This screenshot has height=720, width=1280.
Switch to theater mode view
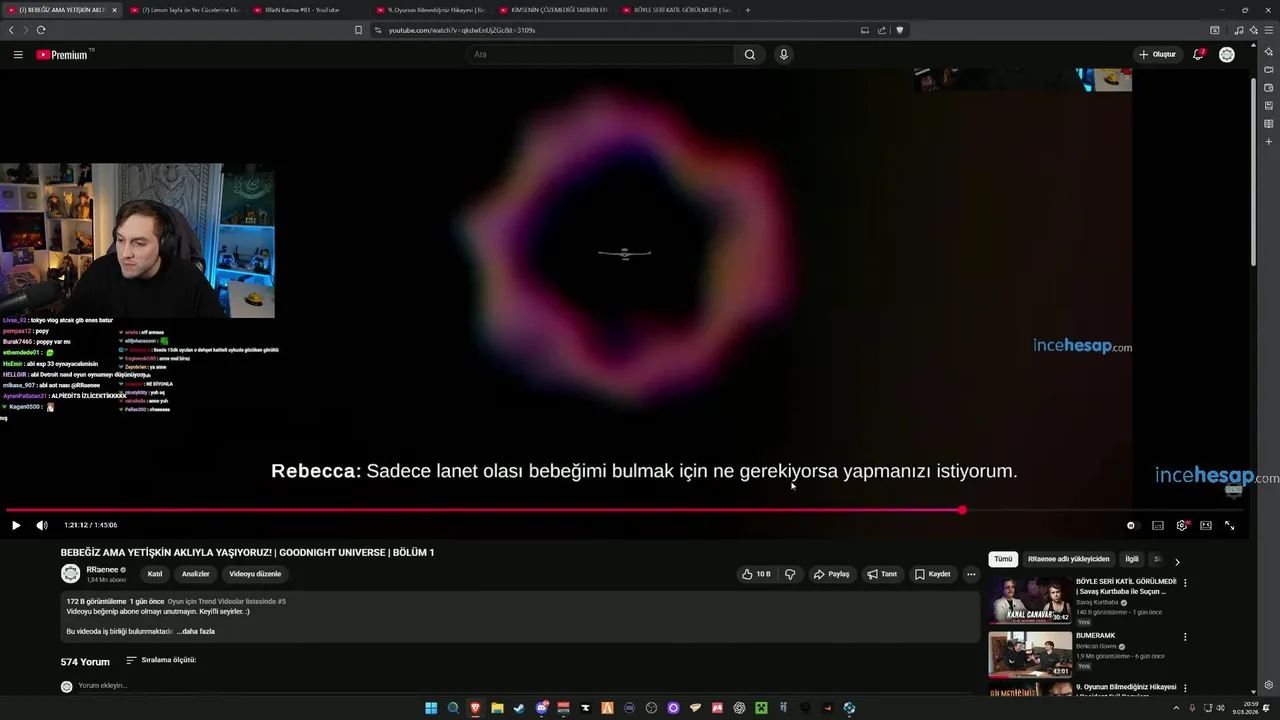point(1206,526)
